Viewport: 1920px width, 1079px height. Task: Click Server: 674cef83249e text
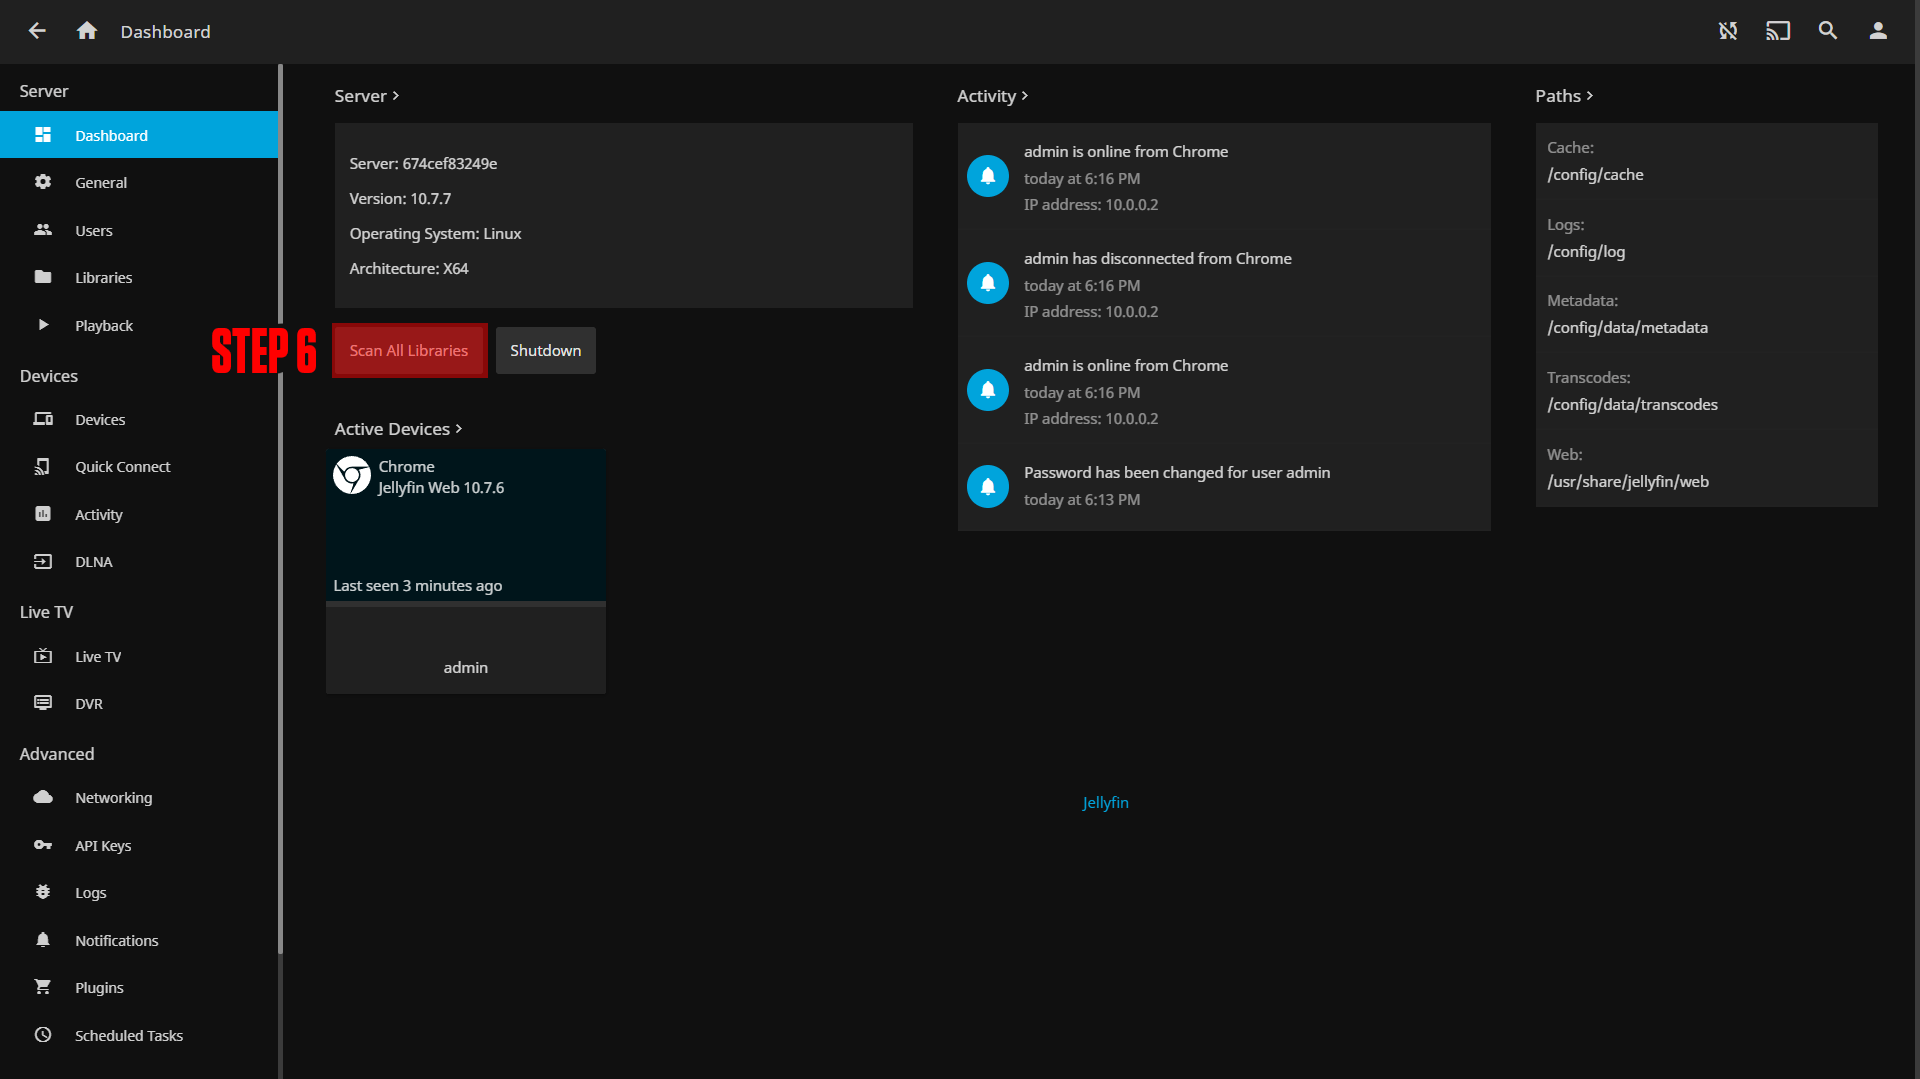423,163
